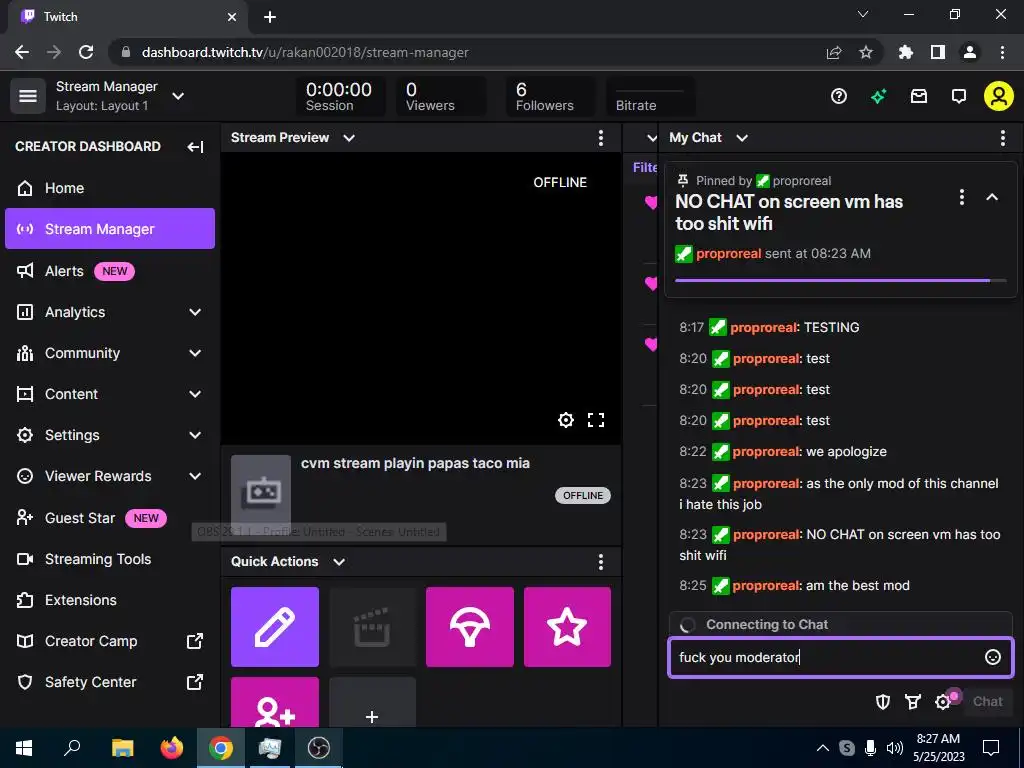The image size is (1024, 768).
Task: Click the Viewers count stat
Action: click(441, 96)
